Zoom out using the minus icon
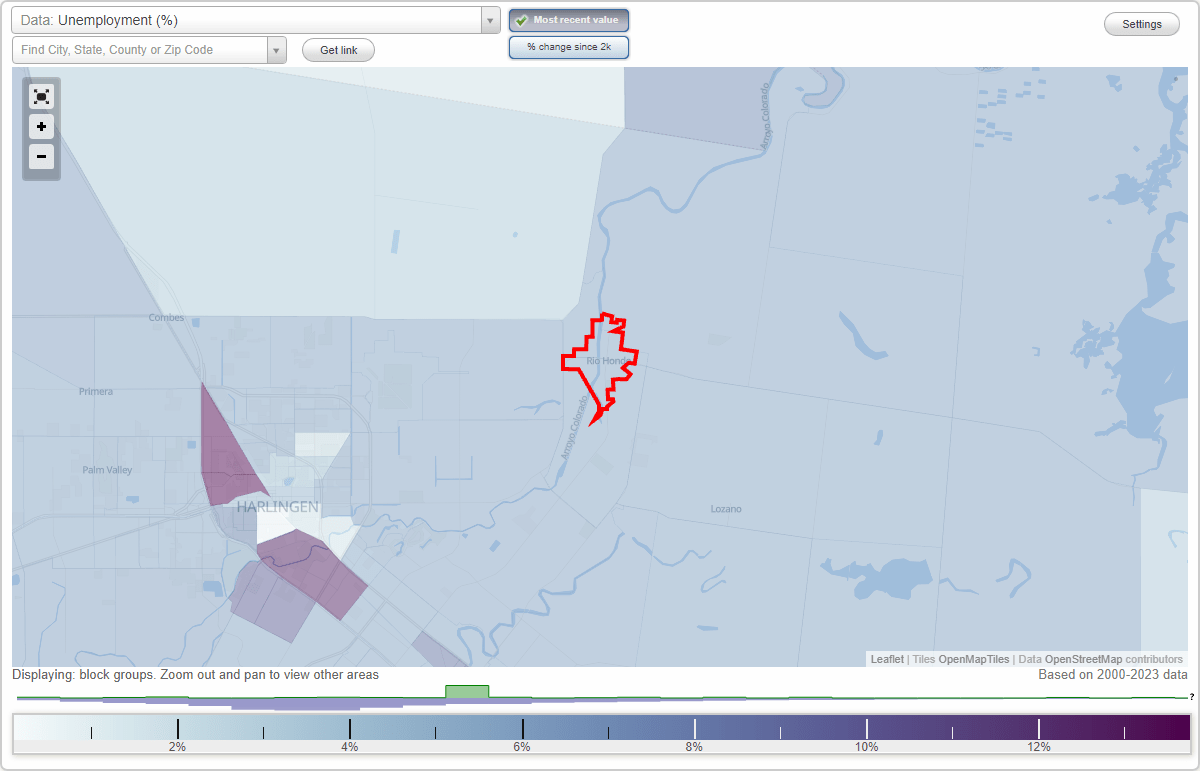The height and width of the screenshot is (771, 1200). point(41,157)
